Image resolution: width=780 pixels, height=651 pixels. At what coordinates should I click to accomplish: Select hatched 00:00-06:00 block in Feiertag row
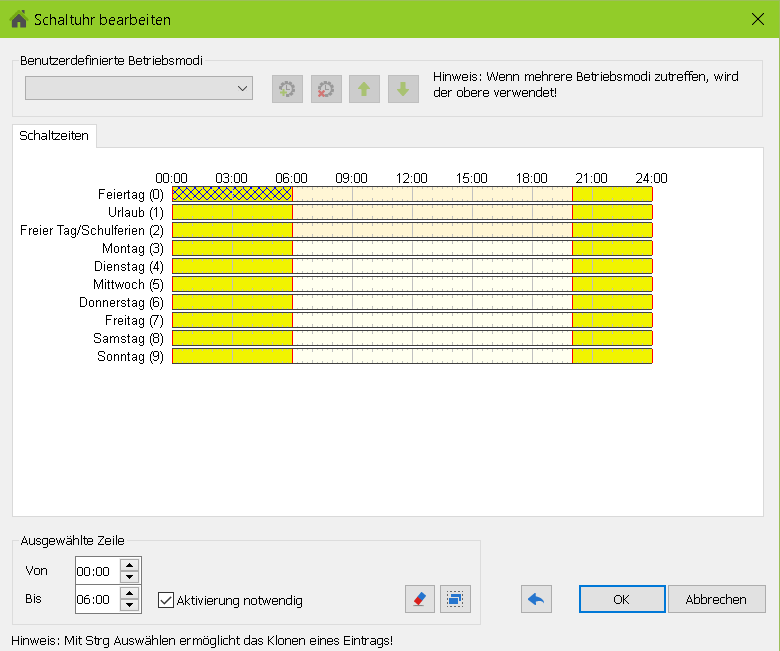tap(232, 194)
